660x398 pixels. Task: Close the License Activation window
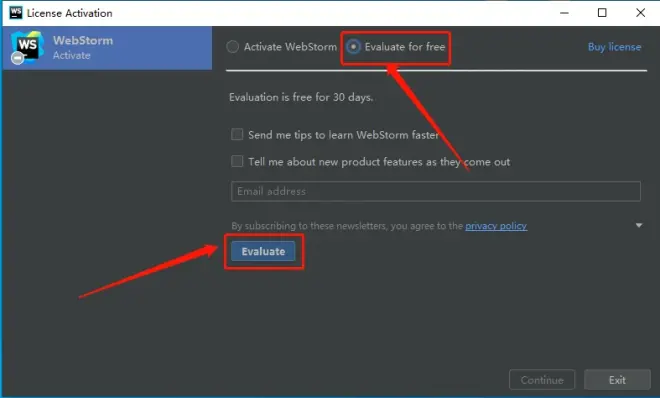coord(640,13)
